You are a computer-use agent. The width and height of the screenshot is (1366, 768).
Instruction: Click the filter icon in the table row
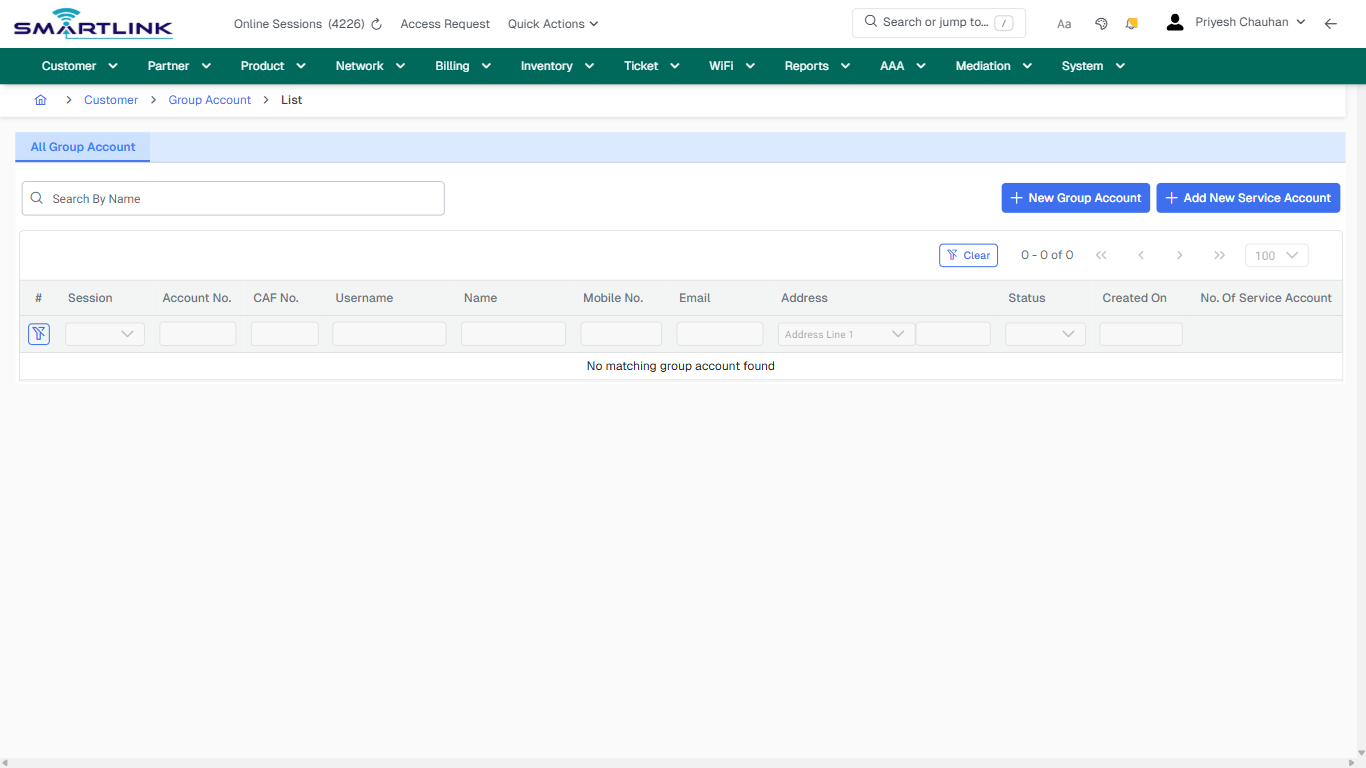38,333
